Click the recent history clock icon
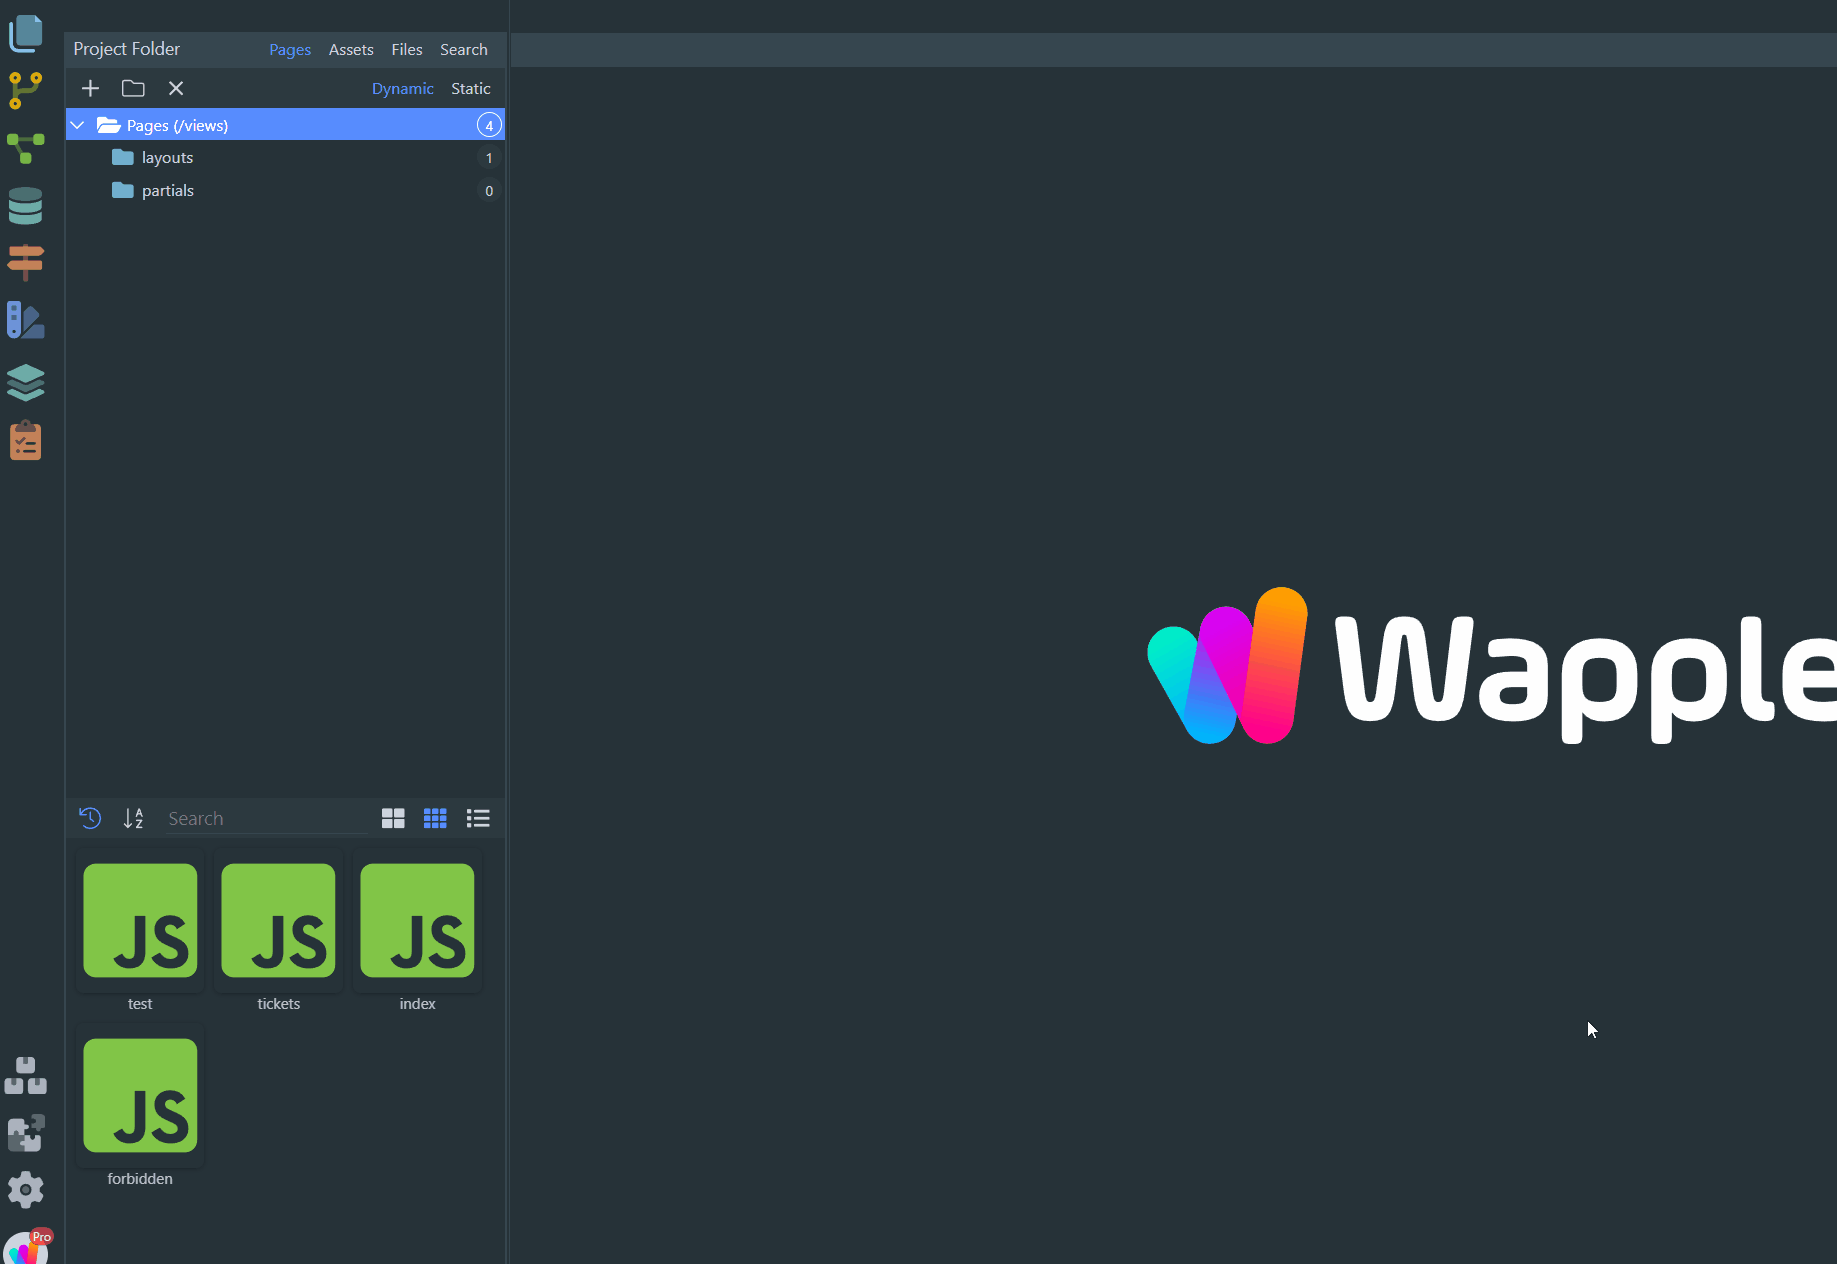 (x=90, y=818)
